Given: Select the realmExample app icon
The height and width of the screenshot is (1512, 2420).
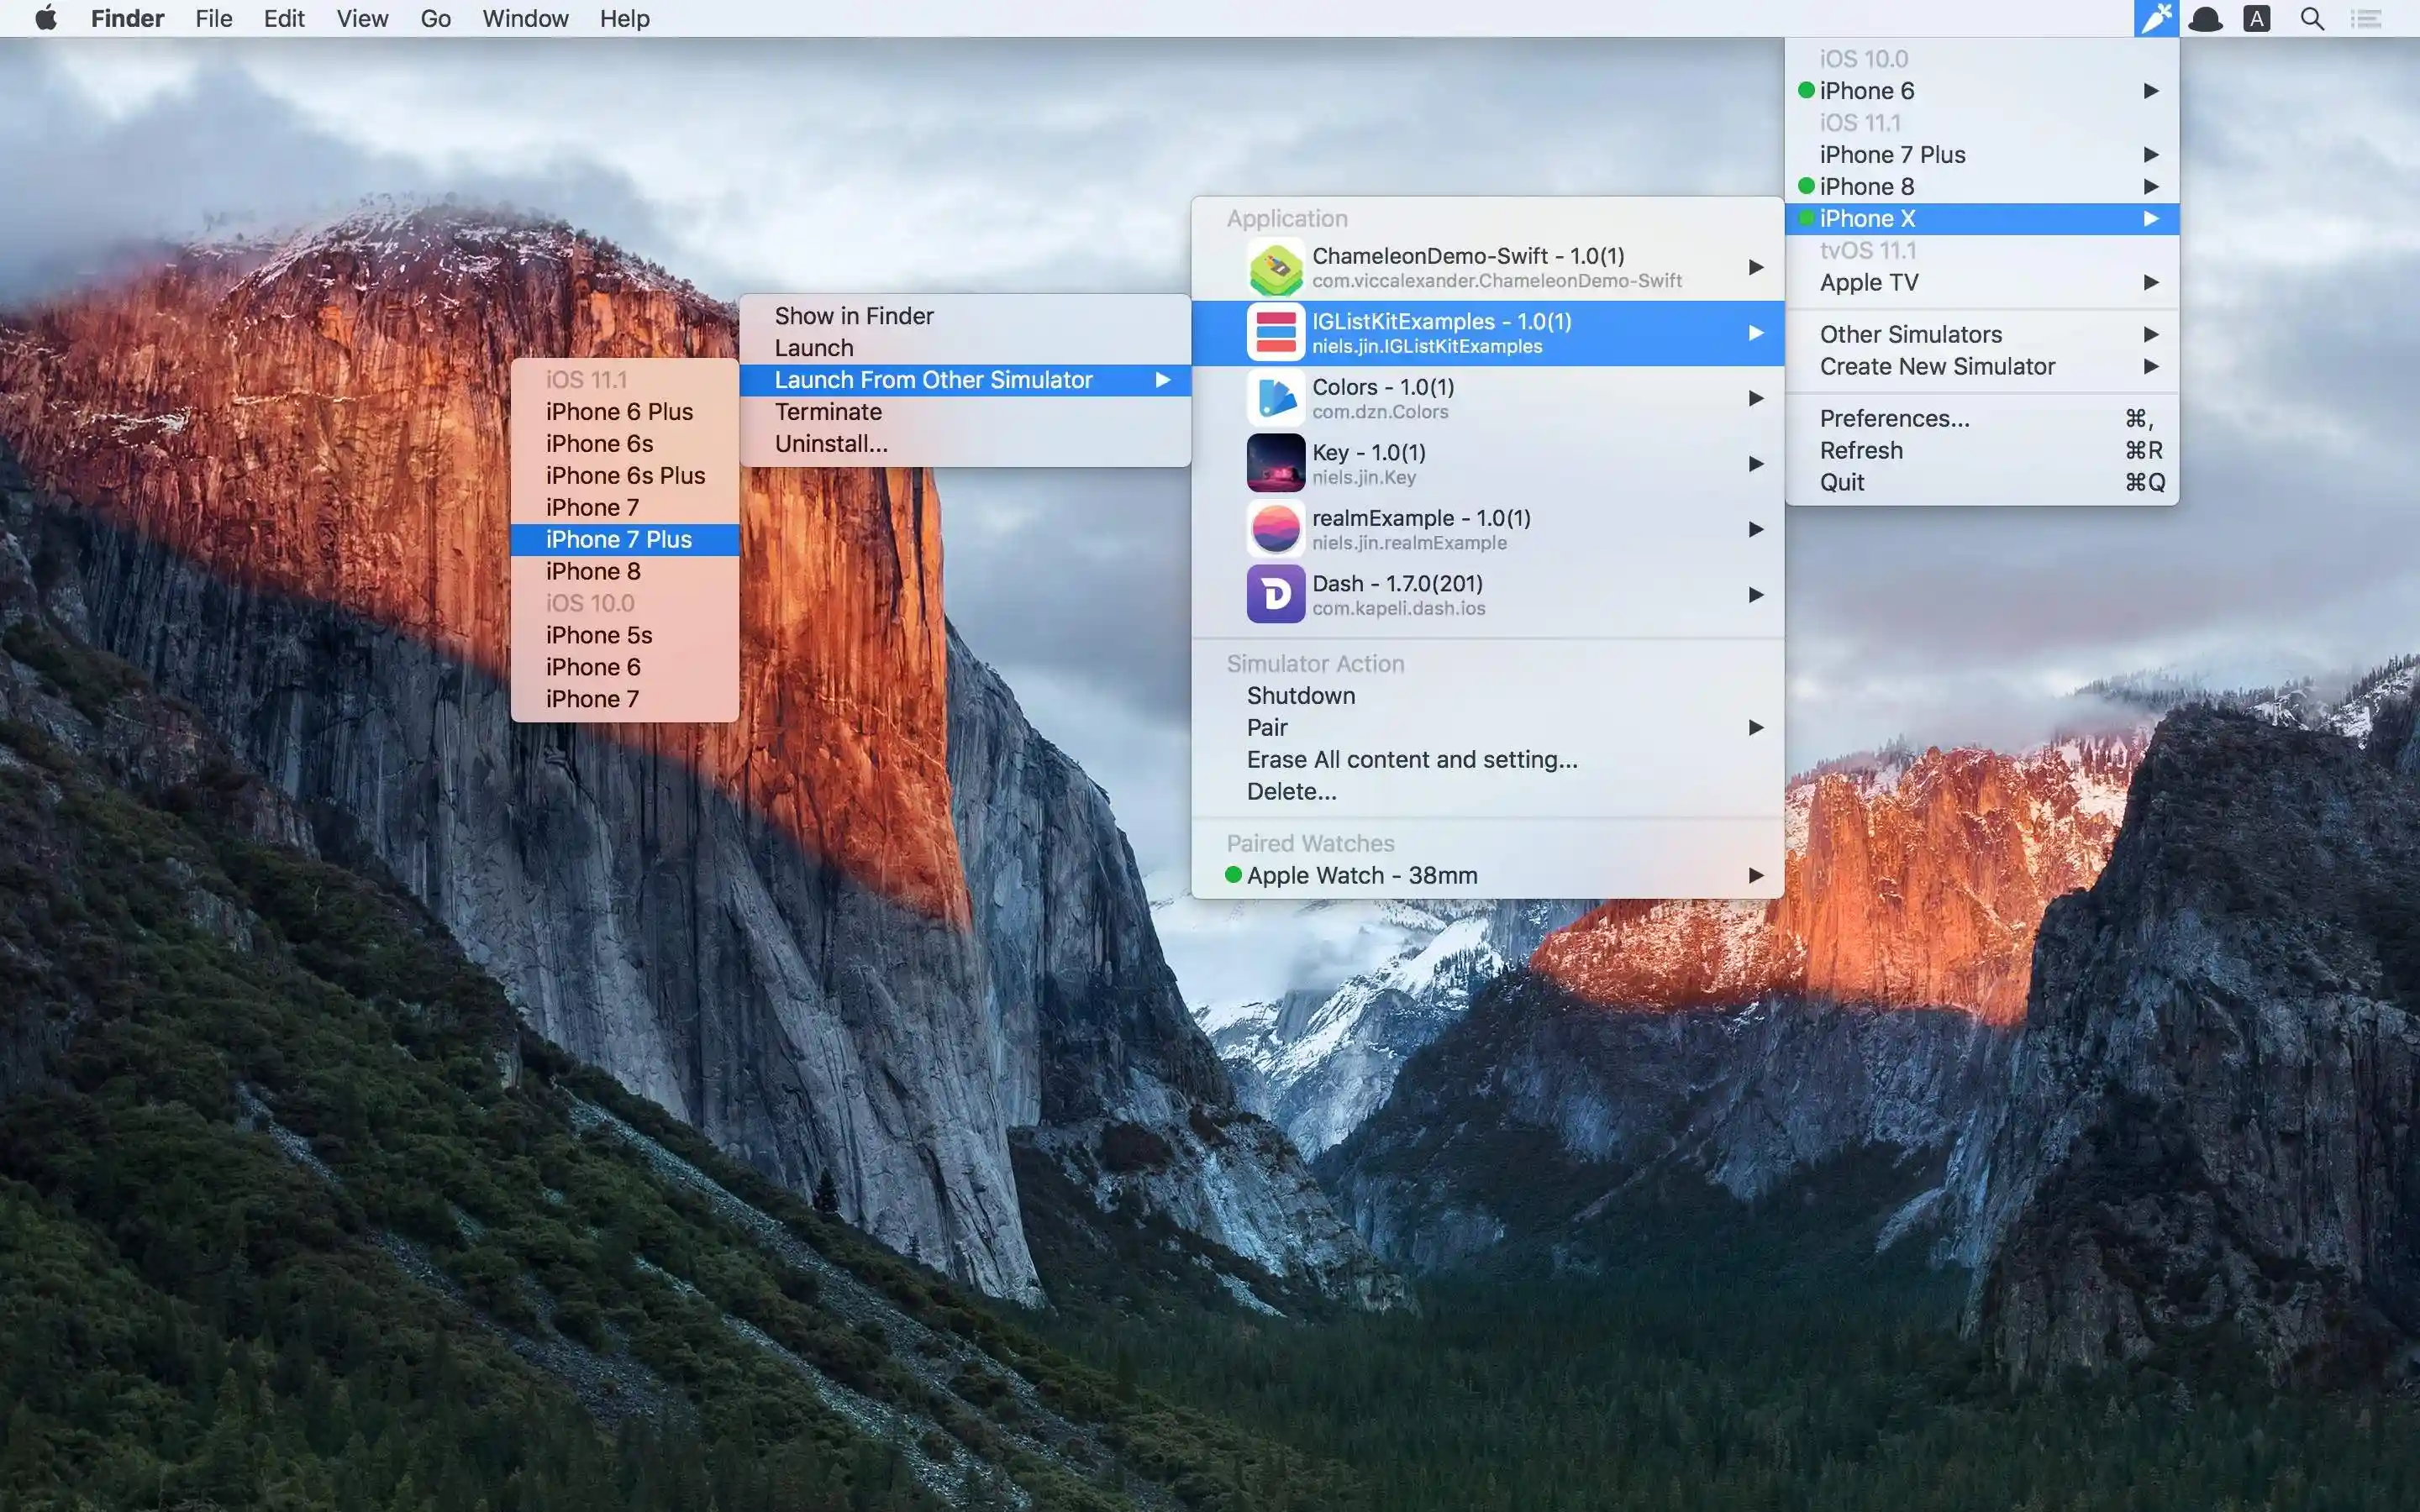Looking at the screenshot, I should coord(1275,528).
